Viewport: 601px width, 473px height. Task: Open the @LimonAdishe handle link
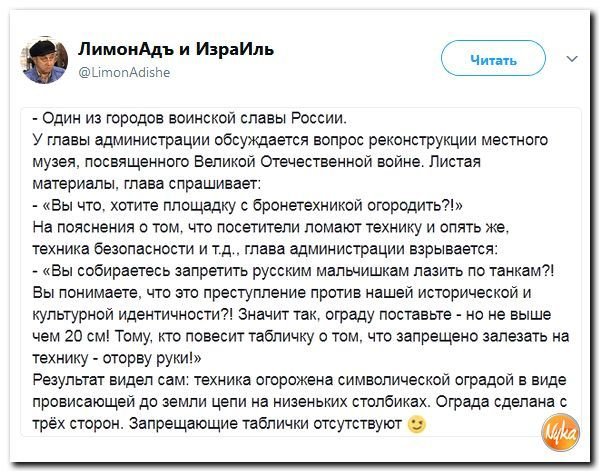(x=124, y=72)
